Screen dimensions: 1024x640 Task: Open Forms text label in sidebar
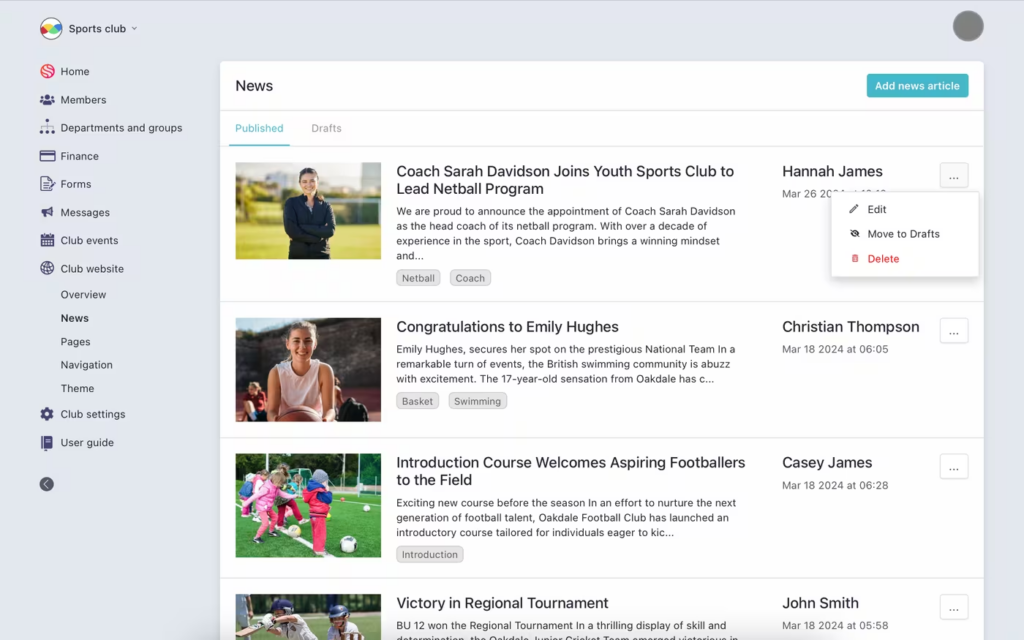click(76, 184)
